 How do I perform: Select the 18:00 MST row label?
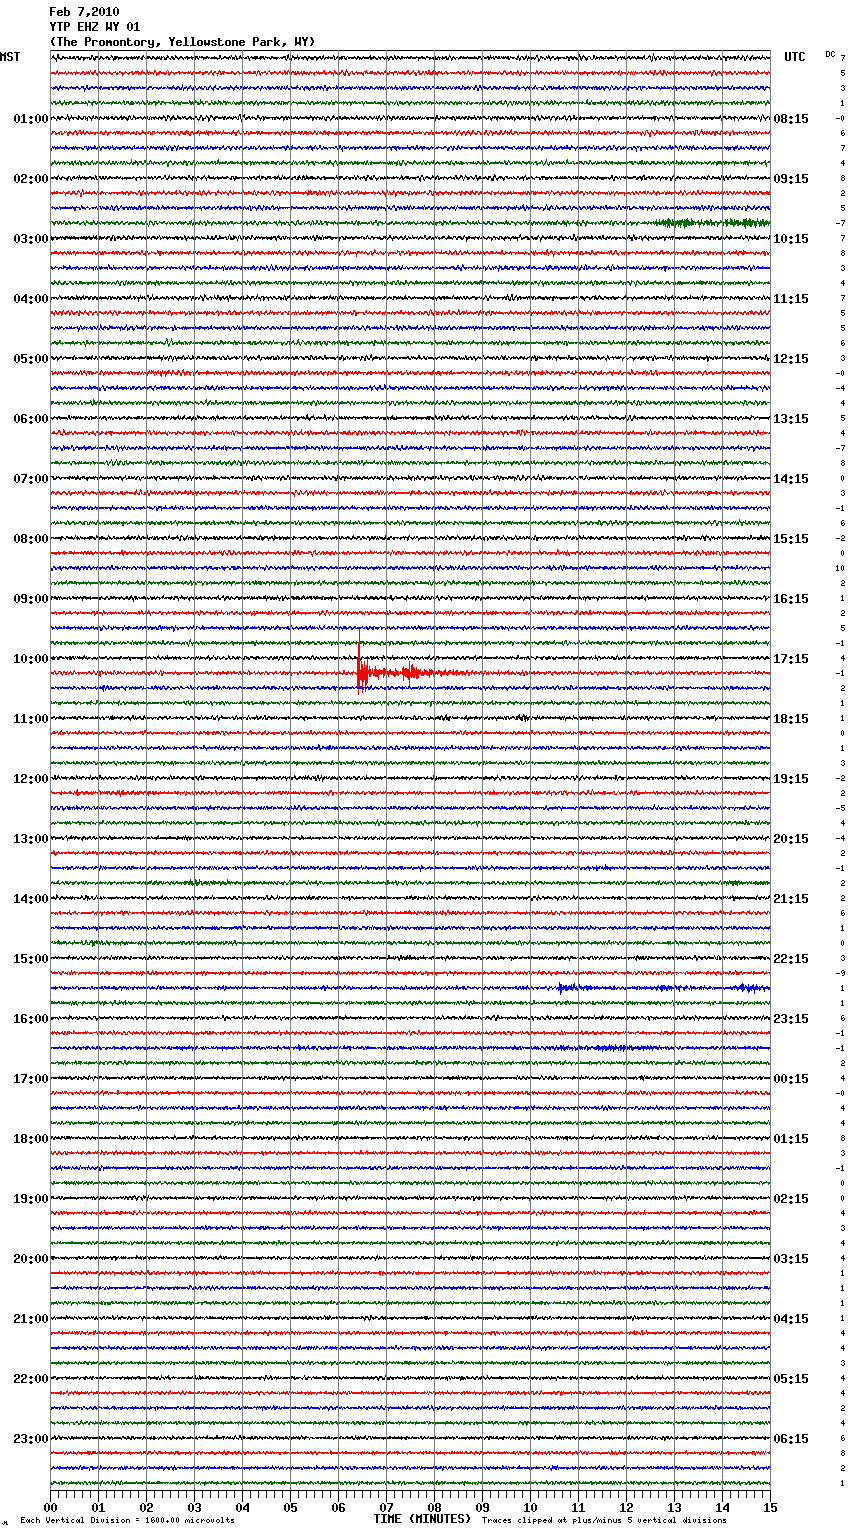click(31, 1139)
